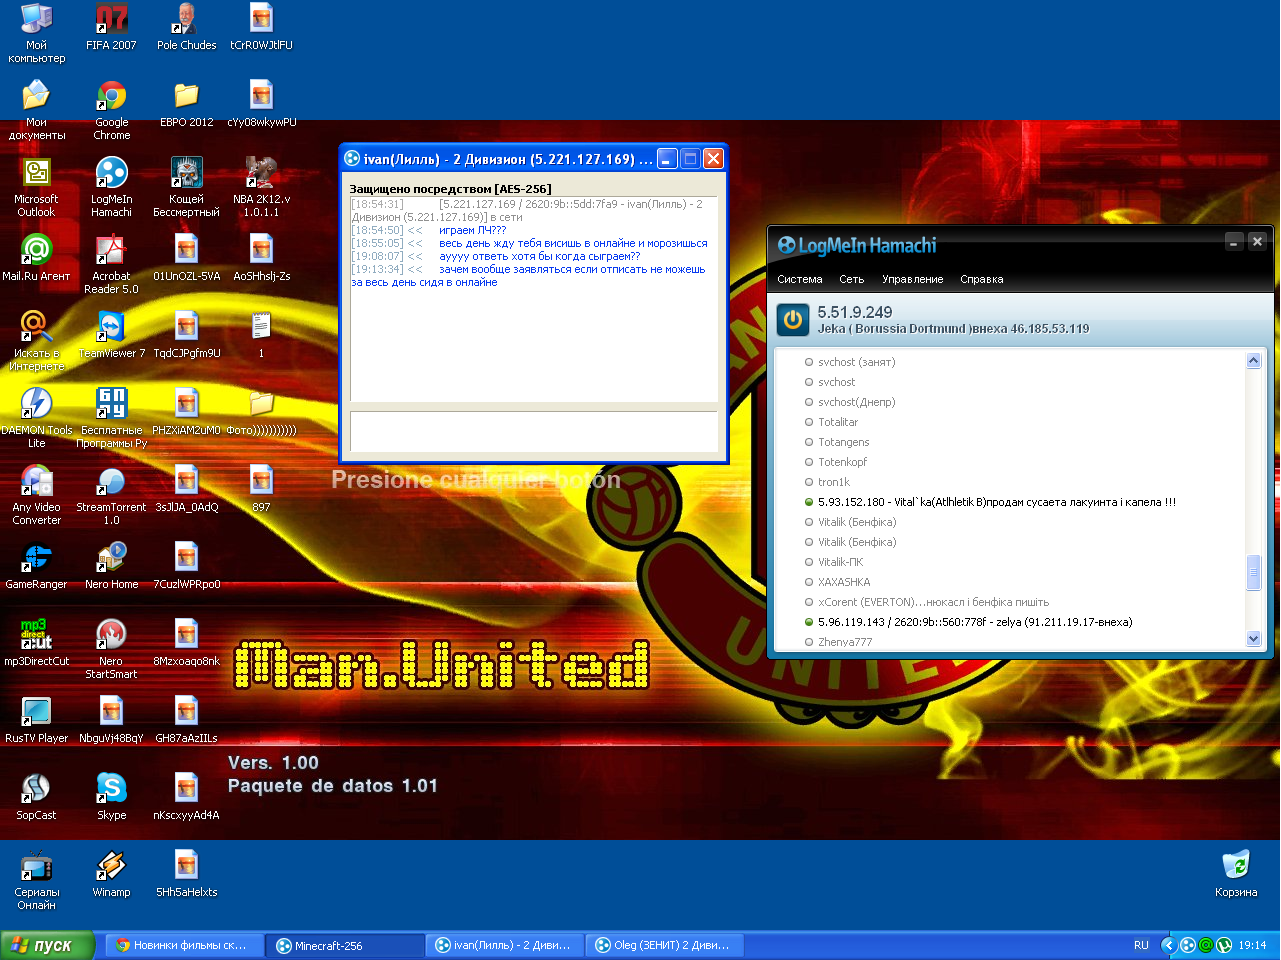The height and width of the screenshot is (960, 1281).
Task: Switch to ivan(Лилль) chat taskbar button
Action: [x=505, y=945]
